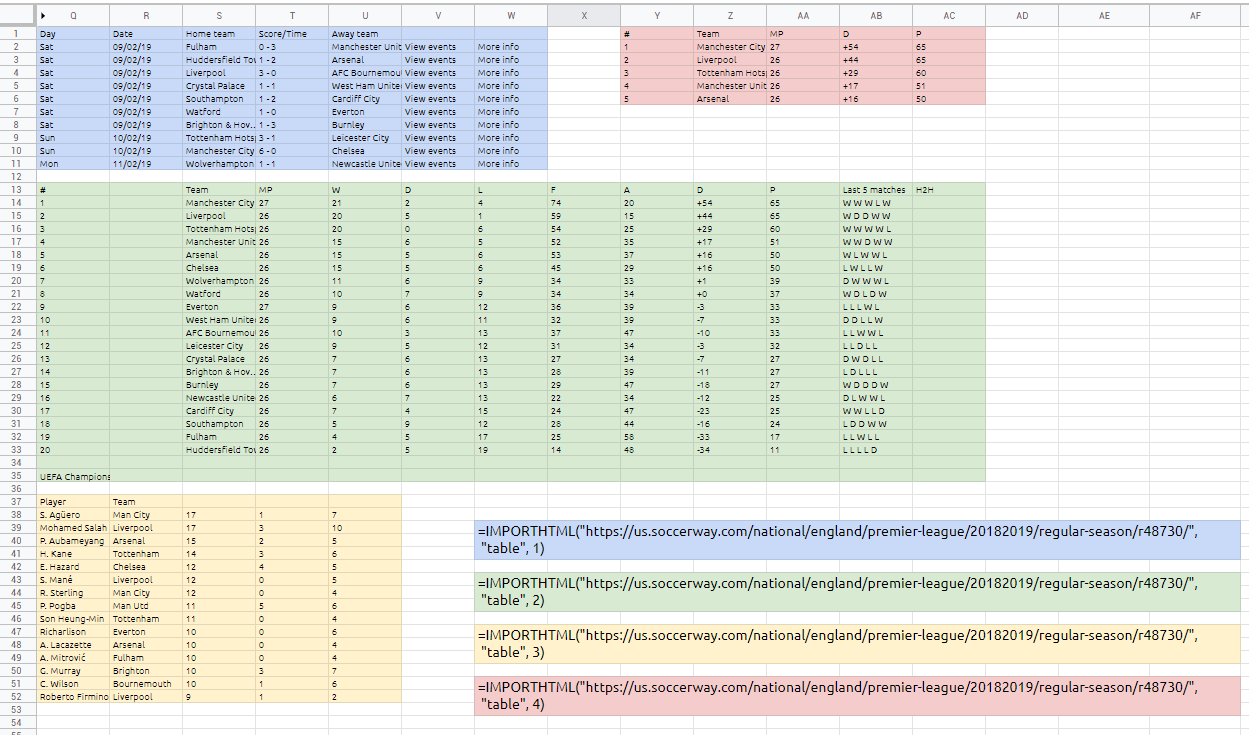Click 'View events' in row 2
Viewport: 1249px width, 735px height.
coord(438,46)
